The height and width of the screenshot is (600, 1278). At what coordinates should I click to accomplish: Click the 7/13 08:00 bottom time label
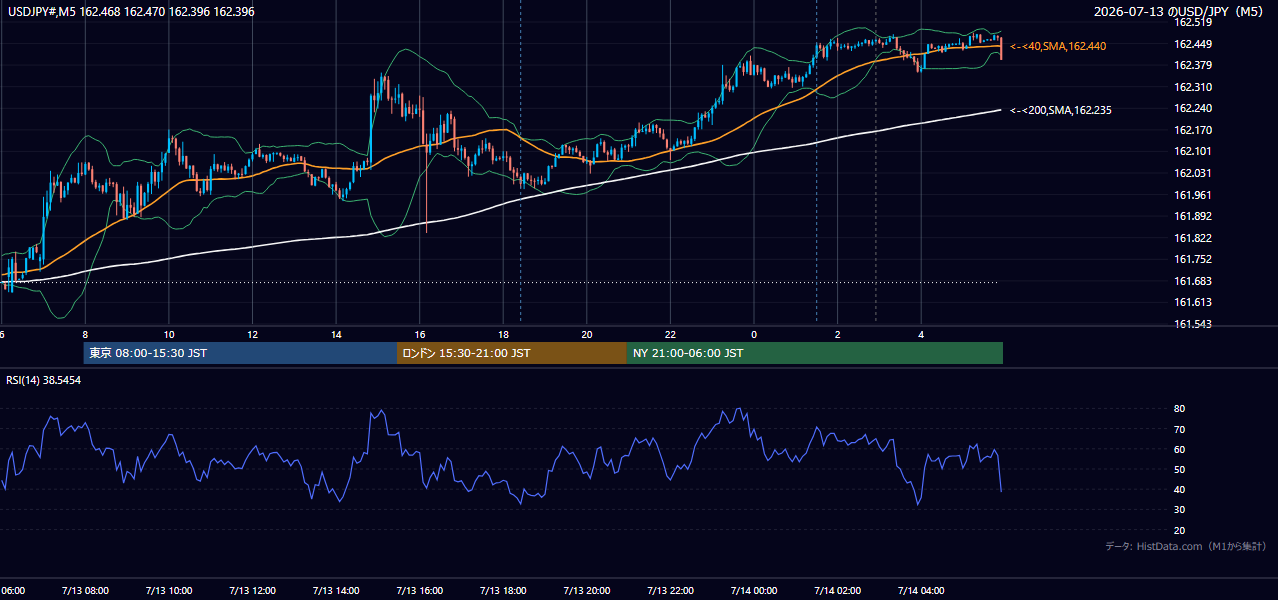[85, 590]
